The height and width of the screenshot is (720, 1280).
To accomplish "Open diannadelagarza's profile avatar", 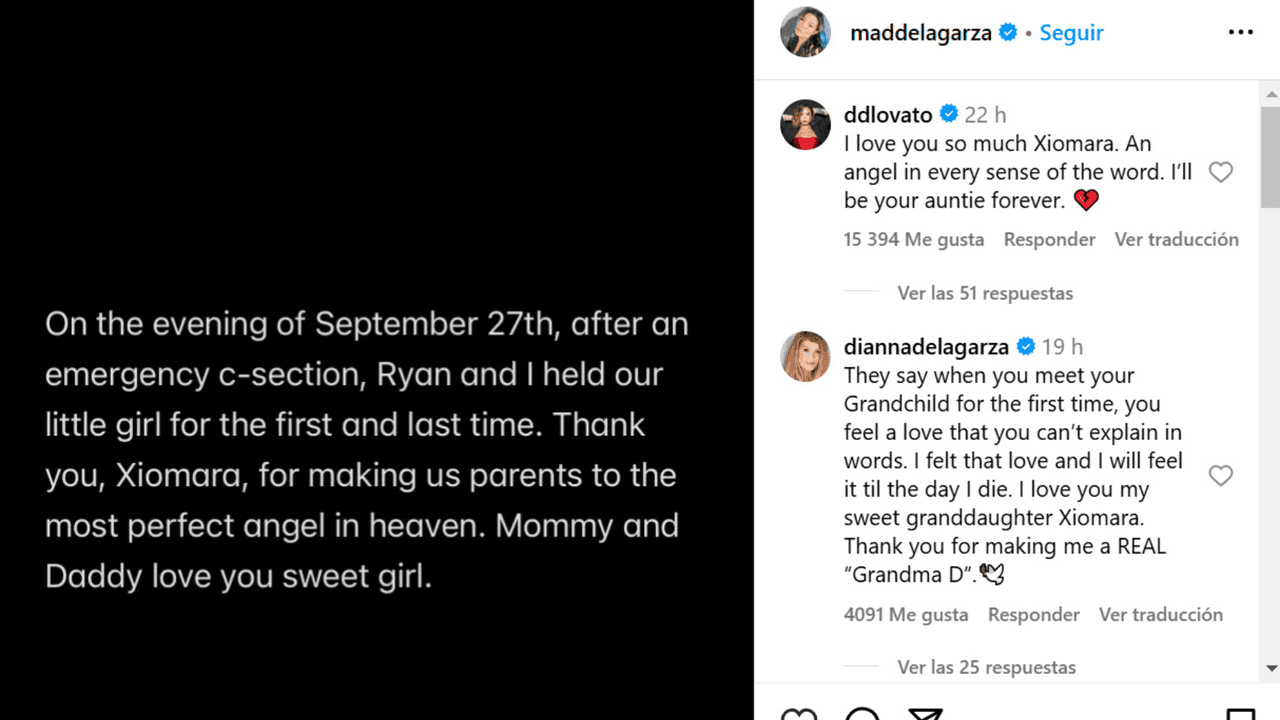I will coord(805,357).
